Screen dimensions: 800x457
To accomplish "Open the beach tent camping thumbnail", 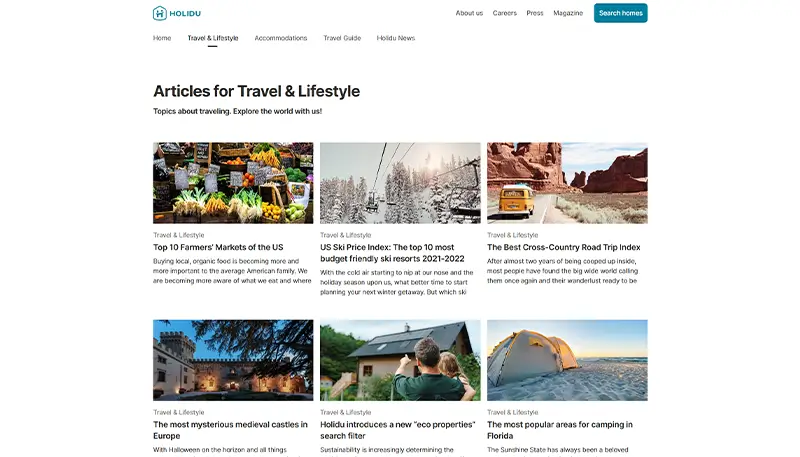I will 567,360.
